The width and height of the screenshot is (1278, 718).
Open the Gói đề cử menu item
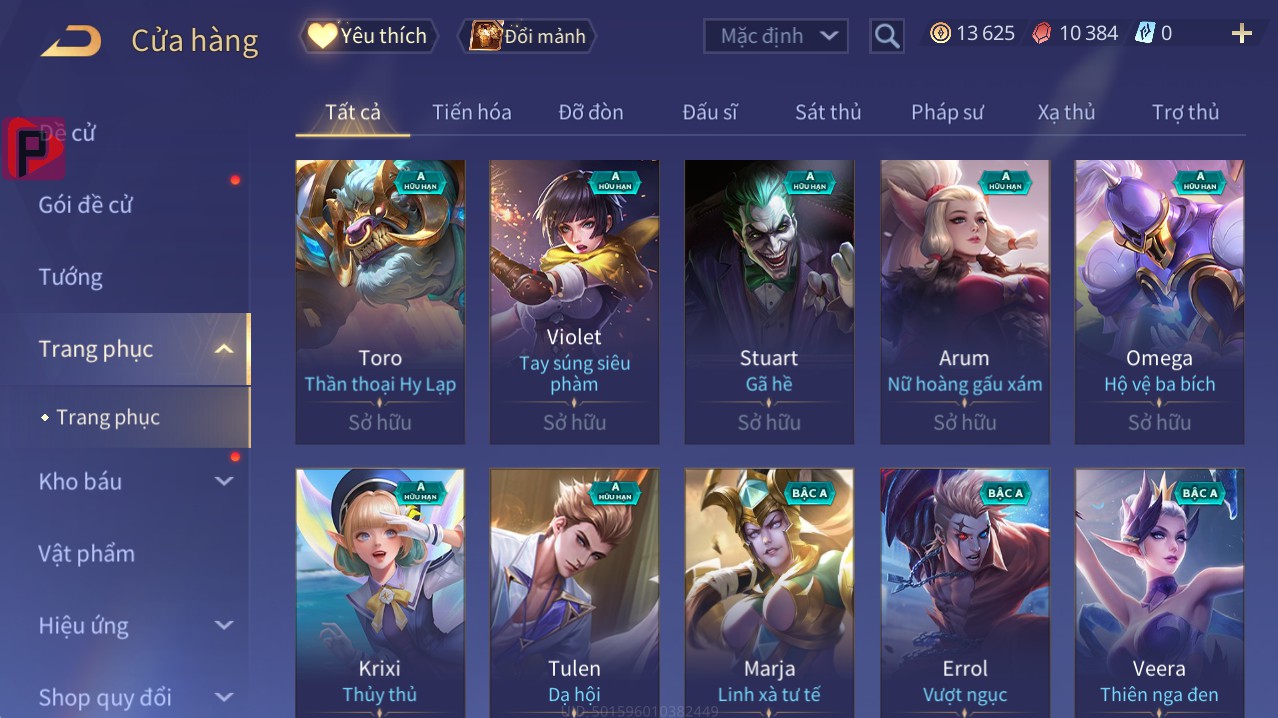tap(86, 205)
